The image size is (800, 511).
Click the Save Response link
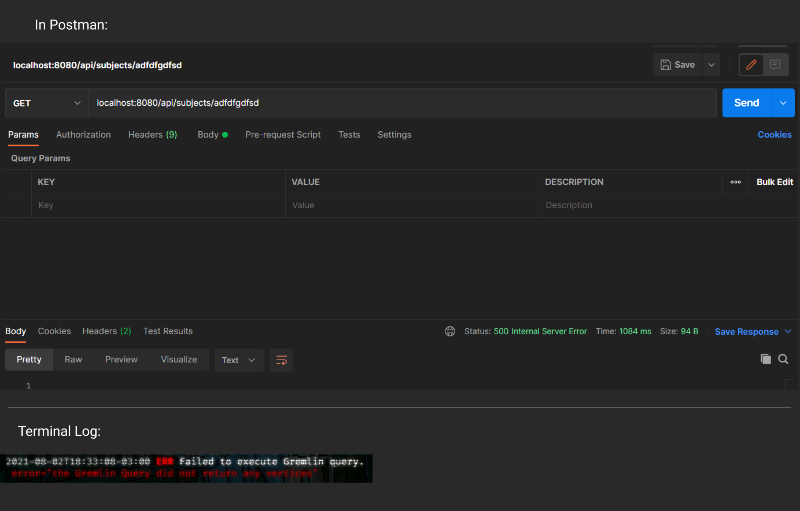click(746, 332)
